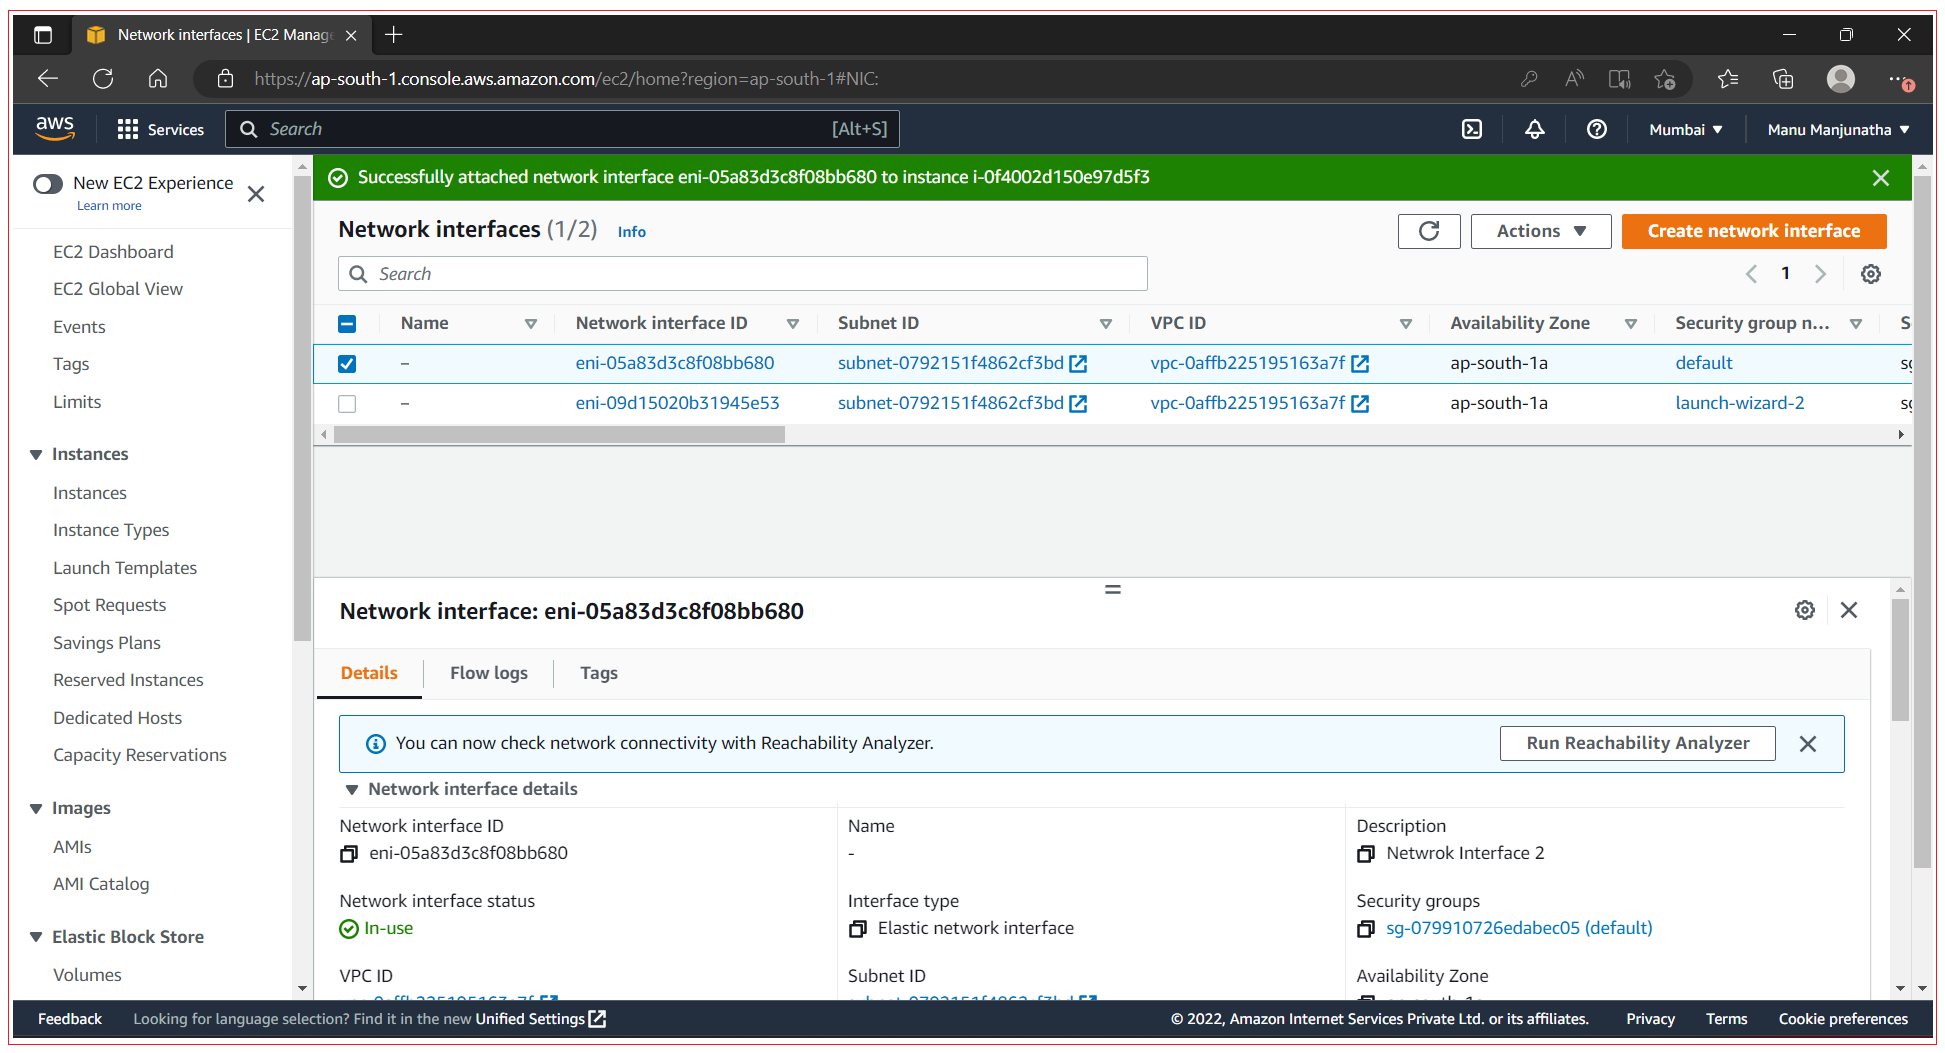This screenshot has height=1053, width=1945.
Task: Go back in browser history
Action: (x=48, y=79)
